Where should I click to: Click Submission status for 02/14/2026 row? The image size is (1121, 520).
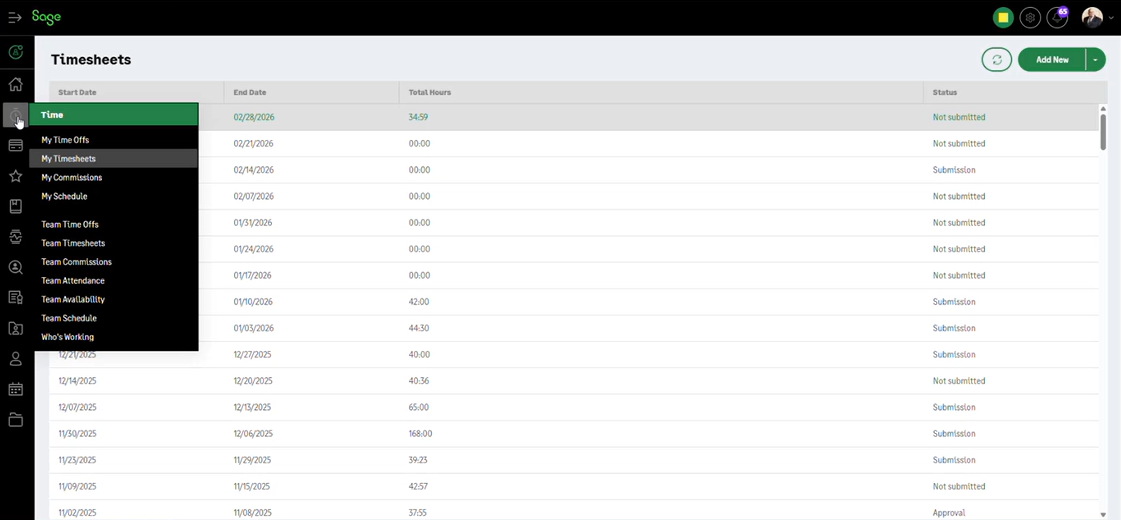pos(954,170)
